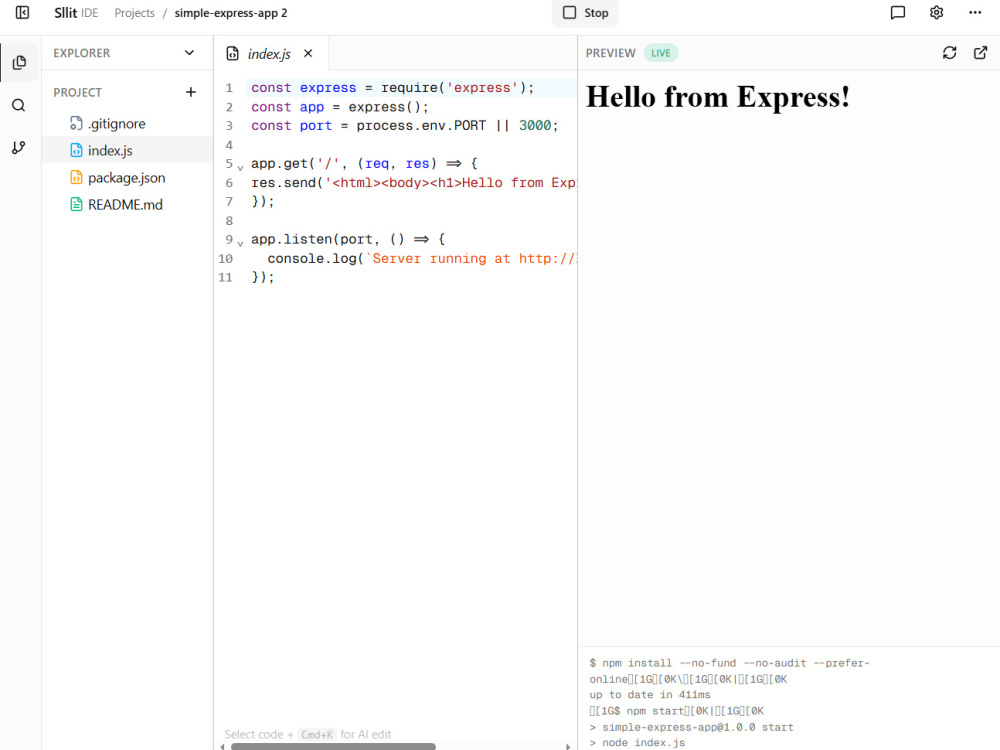Click the simple-express-app 2 project name
This screenshot has width=1000, height=750.
click(x=231, y=13)
